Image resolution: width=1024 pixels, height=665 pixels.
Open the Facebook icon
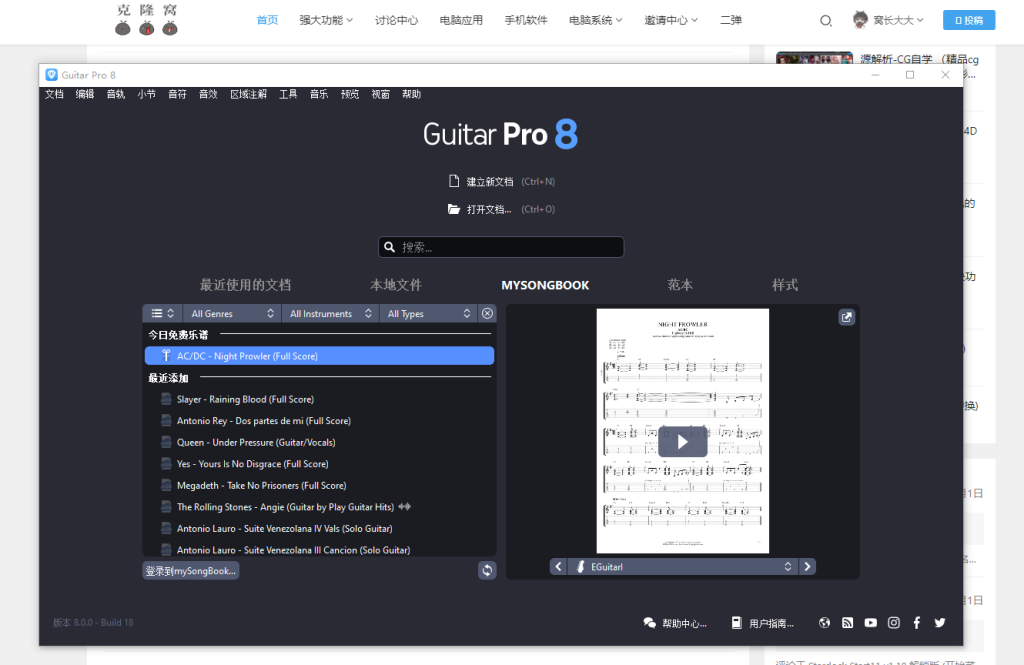(x=916, y=623)
